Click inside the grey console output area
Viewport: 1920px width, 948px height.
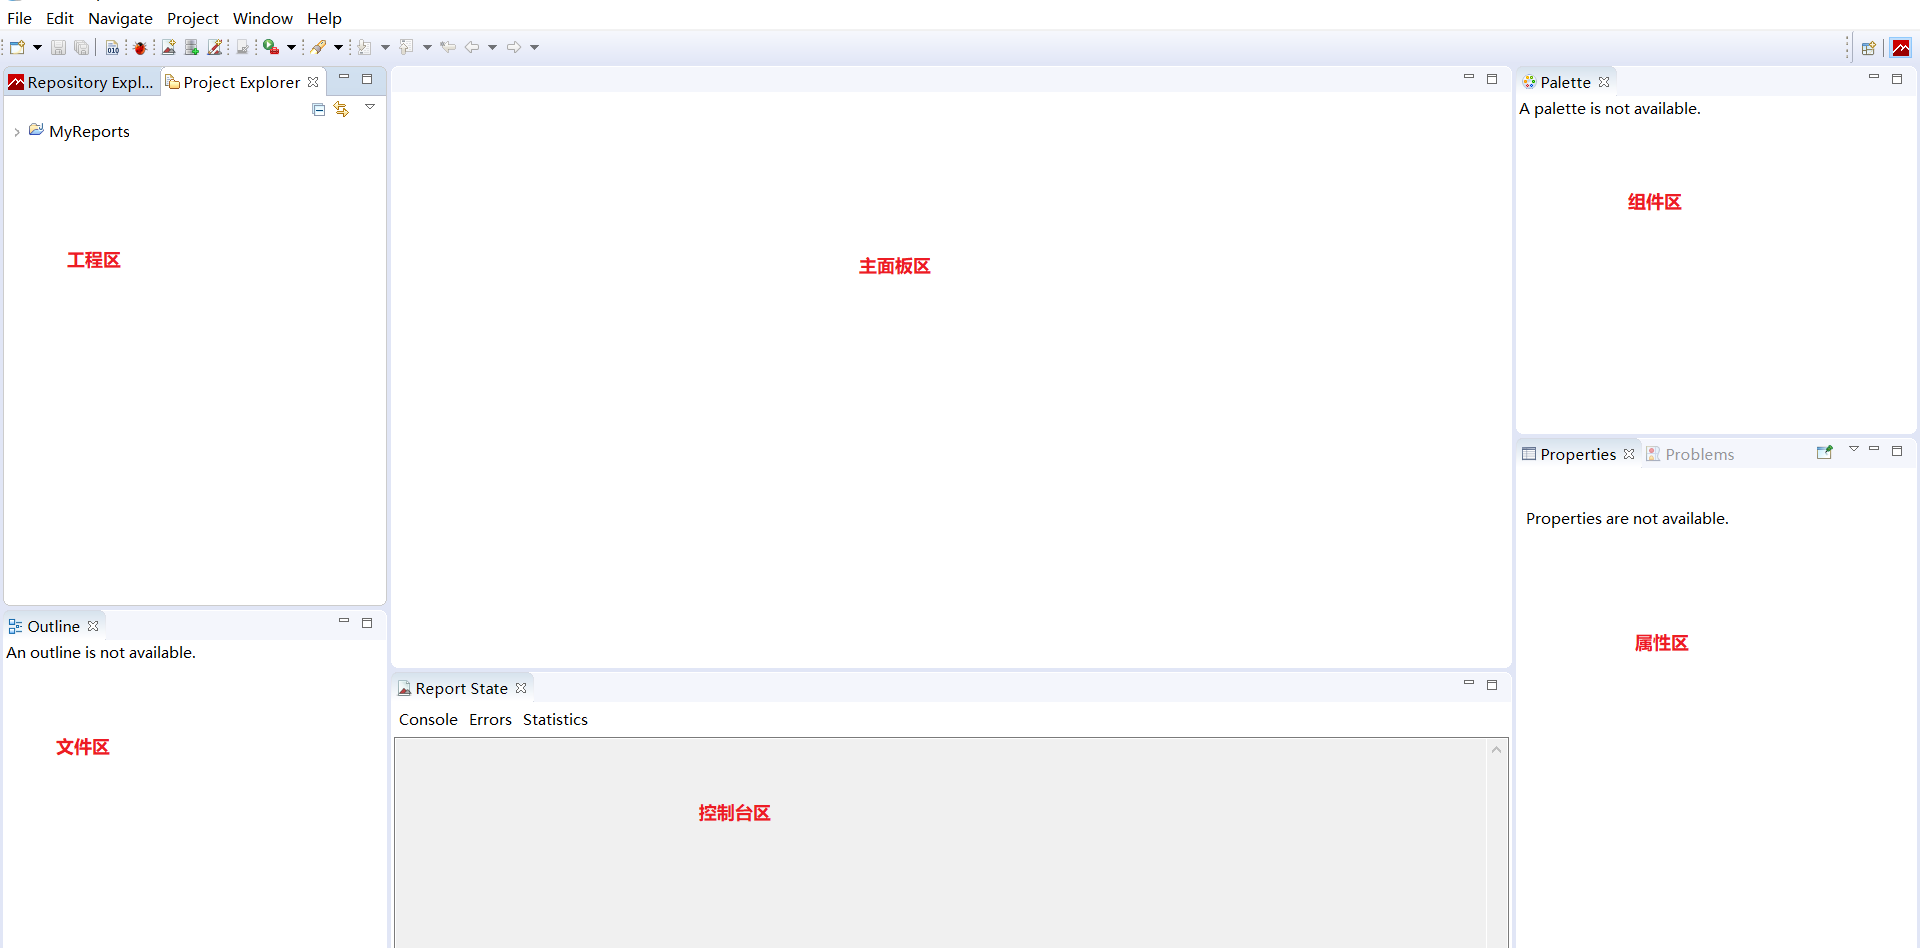point(940,843)
